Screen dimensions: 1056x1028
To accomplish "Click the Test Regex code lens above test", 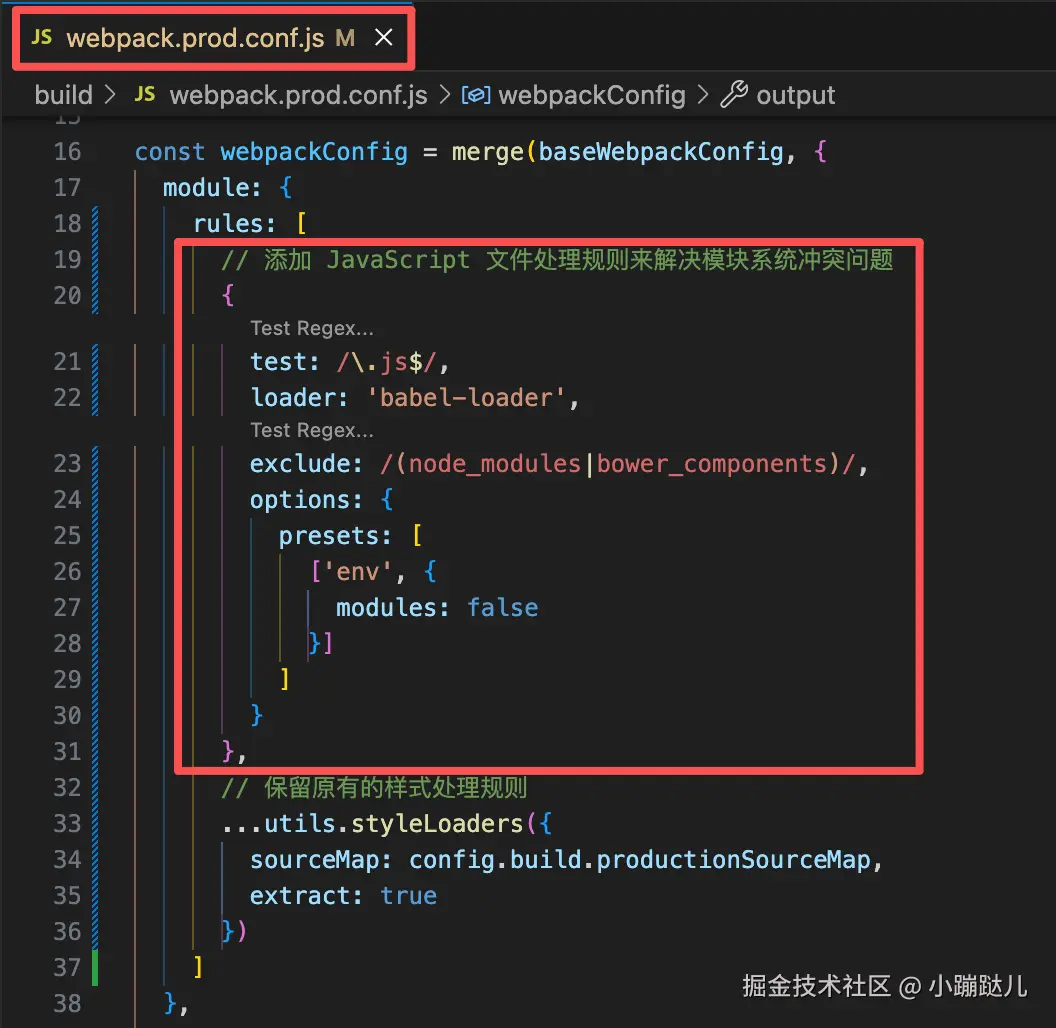I will 312,328.
